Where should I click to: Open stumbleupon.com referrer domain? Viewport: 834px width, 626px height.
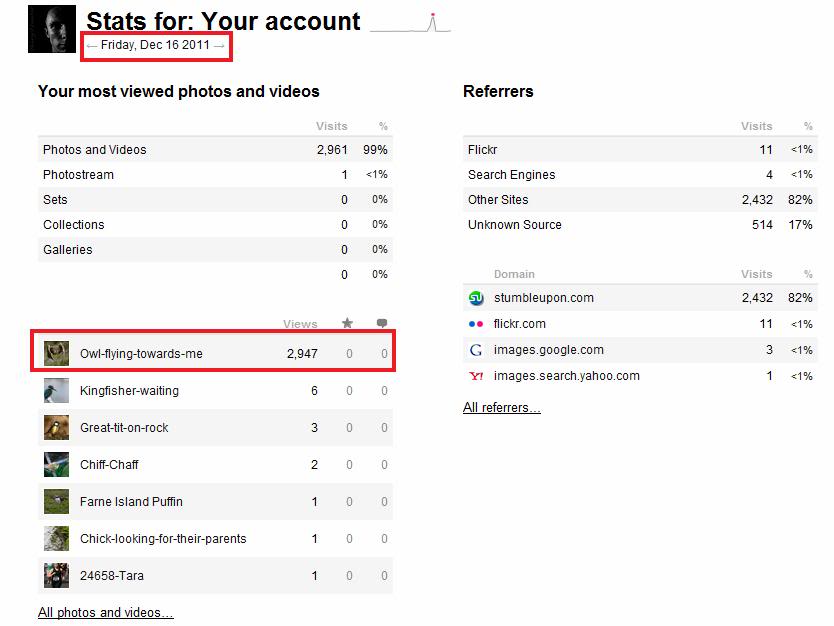(x=543, y=298)
